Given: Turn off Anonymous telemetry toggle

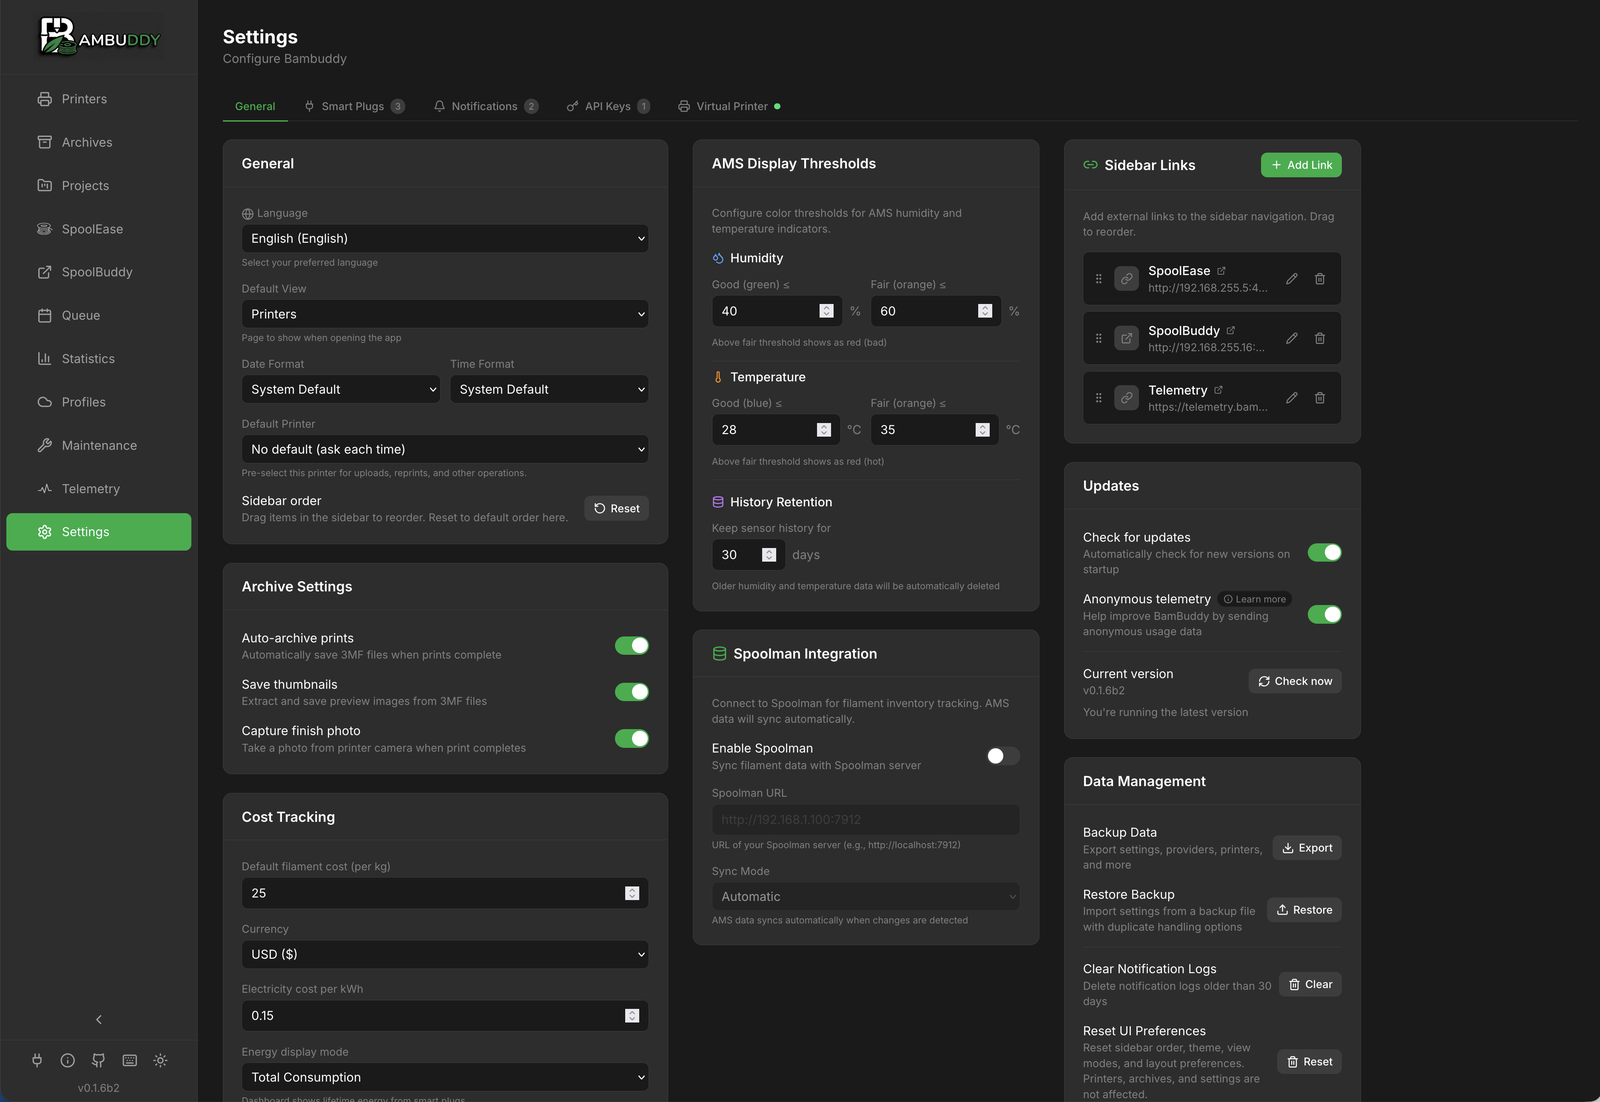Looking at the screenshot, I should [1325, 614].
